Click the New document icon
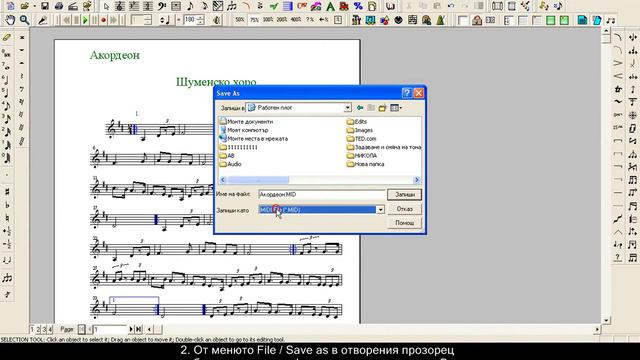The width and height of the screenshot is (640, 360). 10,6
